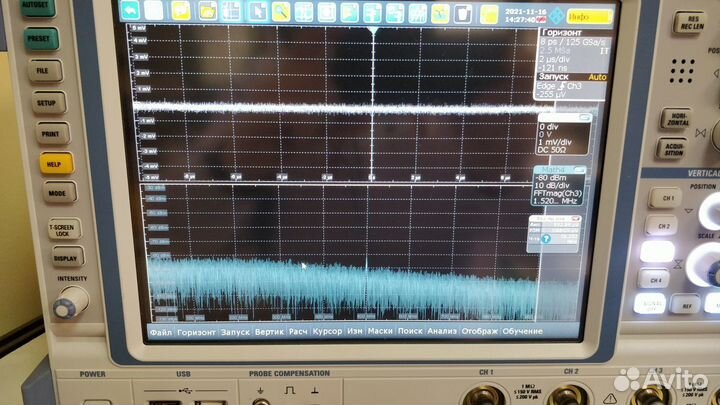Viewport: 720px width, 405px height.
Task: Open the Анализ menu
Action: (x=442, y=331)
